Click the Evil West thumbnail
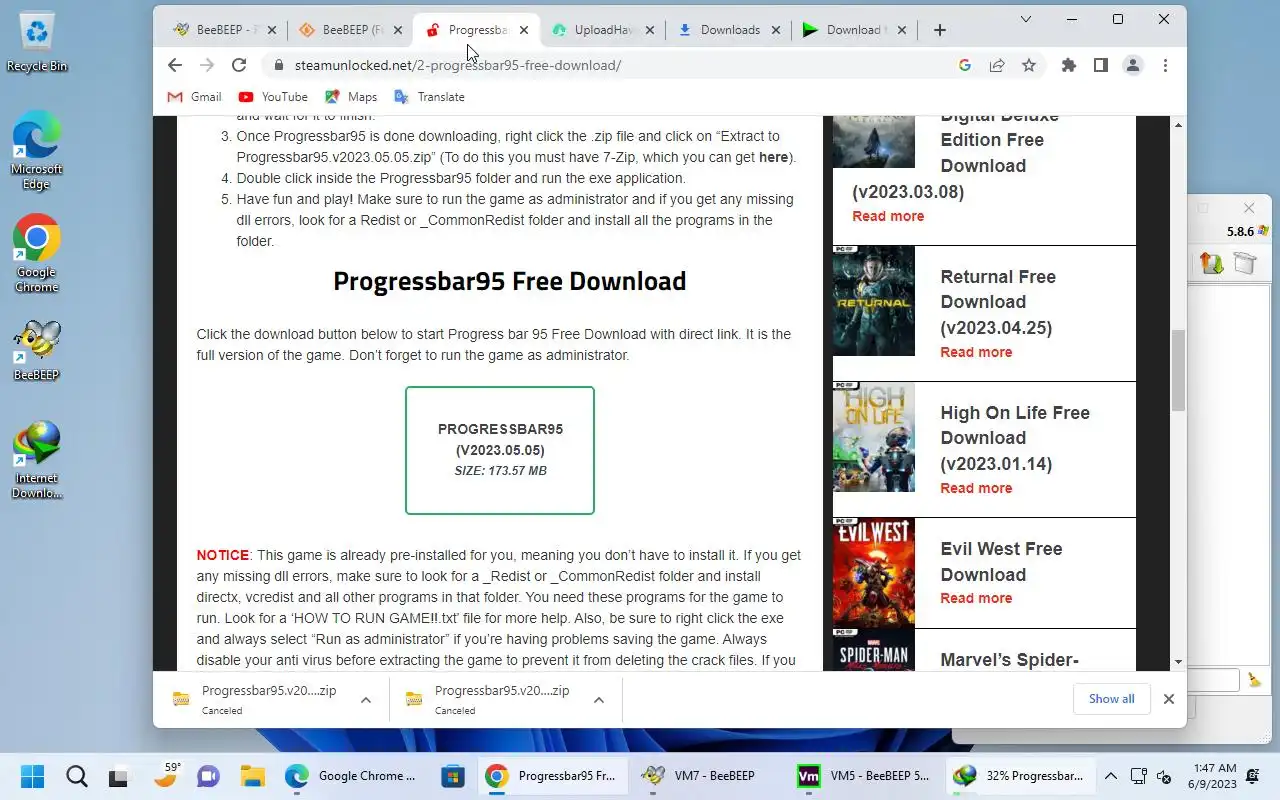1280x800 pixels. click(873, 573)
